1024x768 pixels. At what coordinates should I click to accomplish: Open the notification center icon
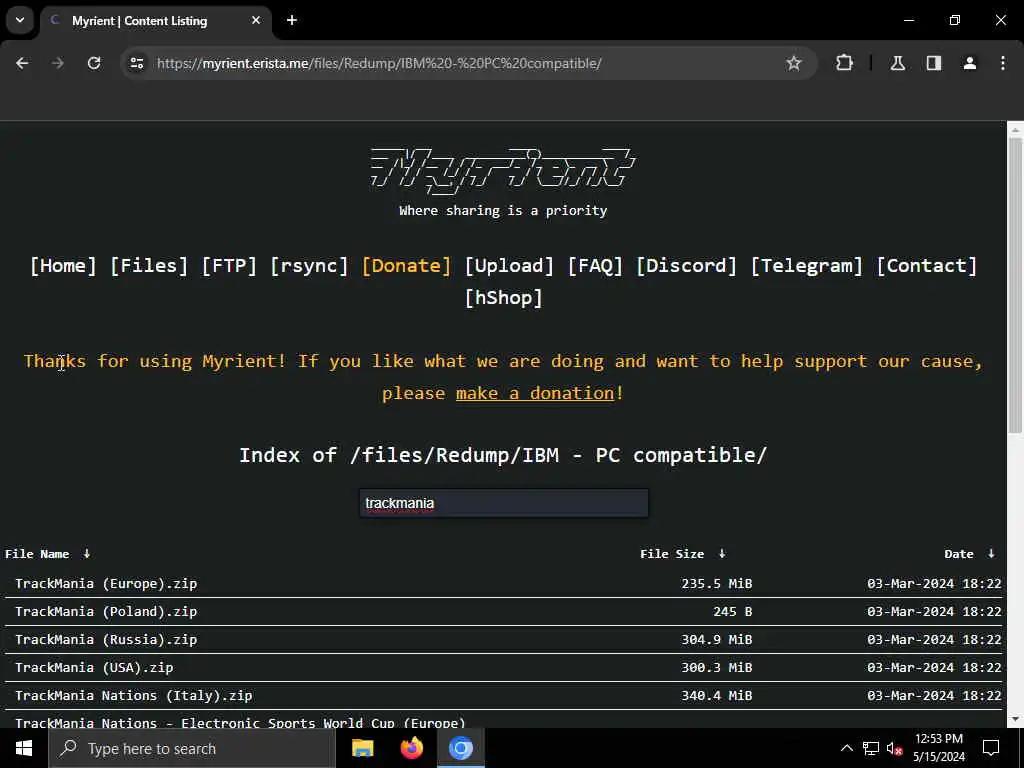[x=991, y=748]
